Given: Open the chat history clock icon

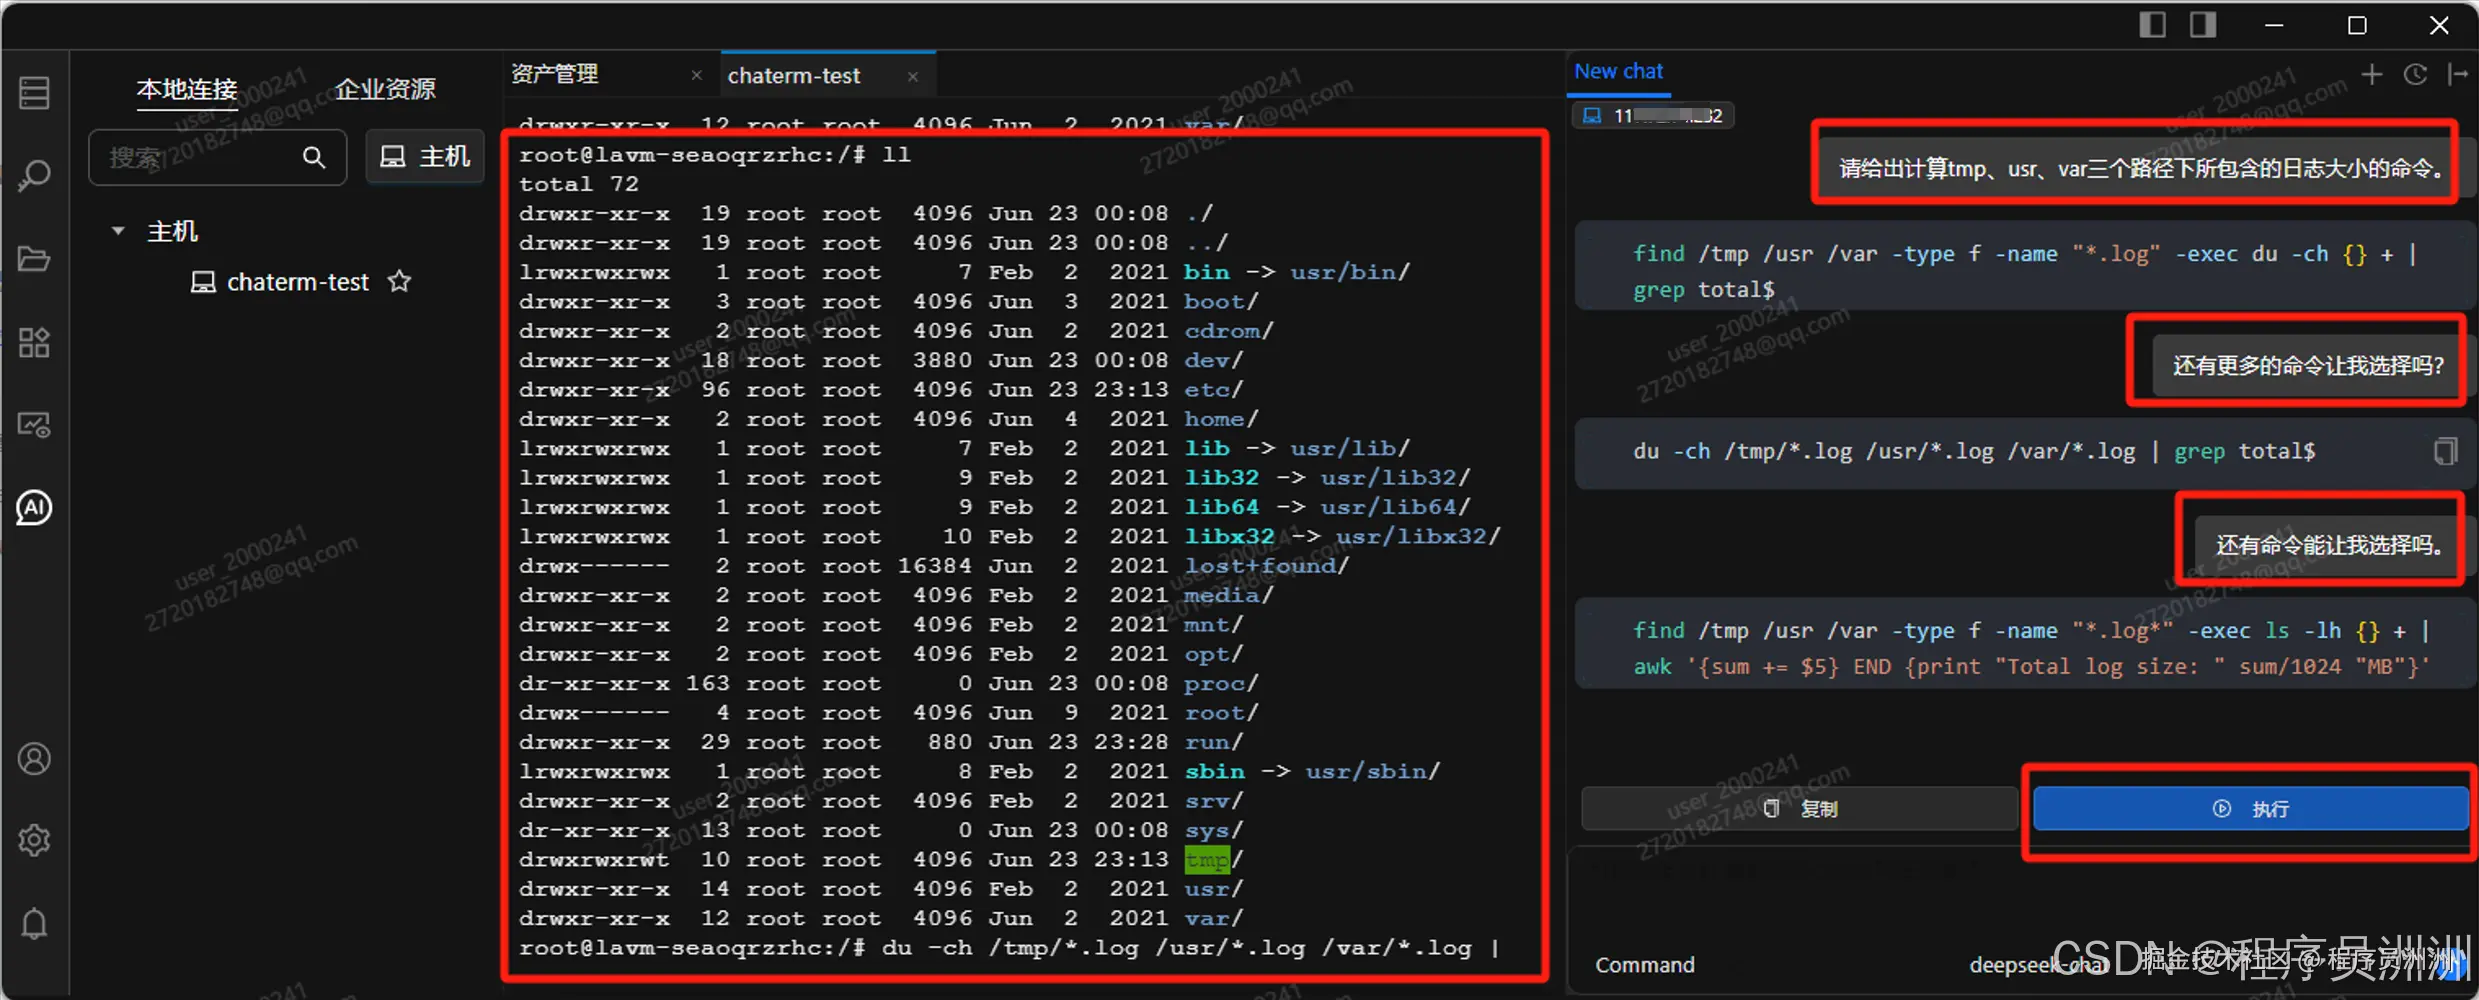Looking at the screenshot, I should (2415, 74).
